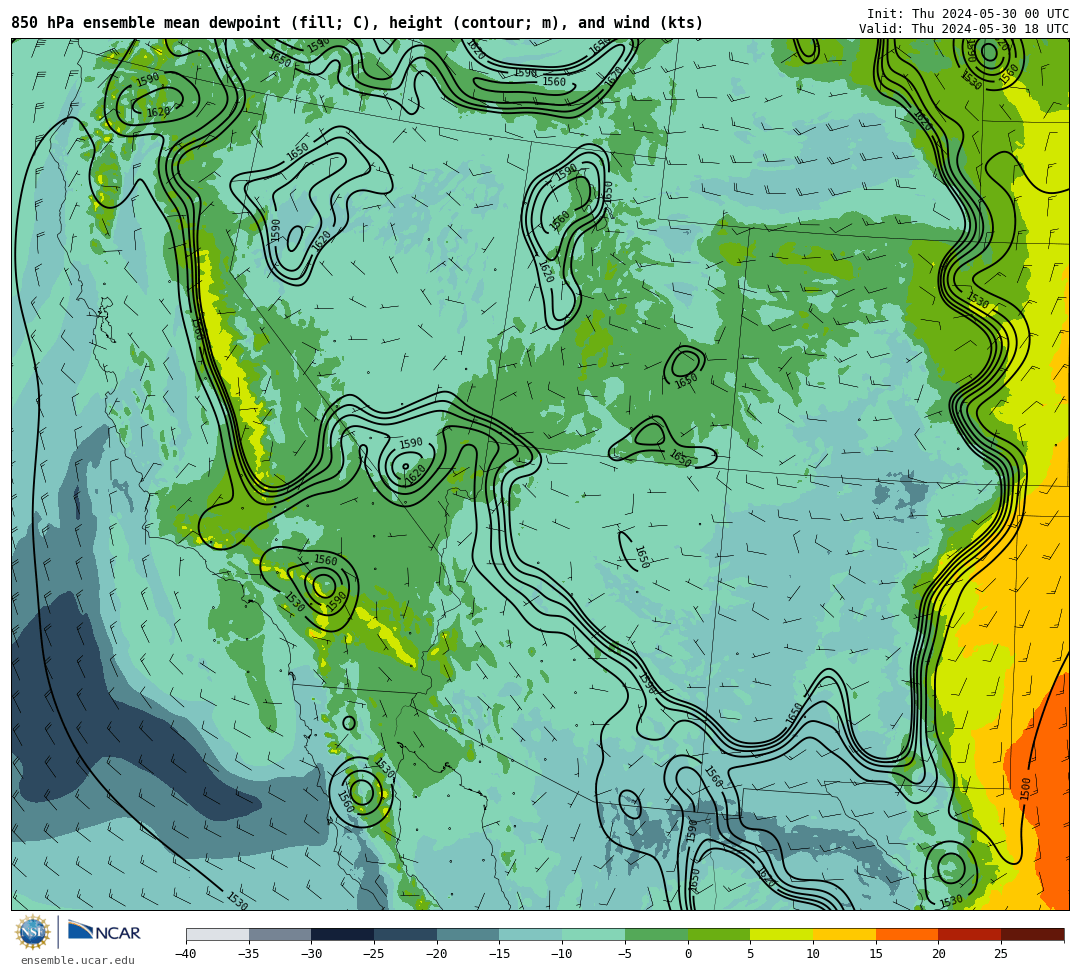This screenshot has width=1080, height=973.
Task: Click the 'Valid: Thu 2024-05-30 18 UTC' text
Action: [964, 29]
